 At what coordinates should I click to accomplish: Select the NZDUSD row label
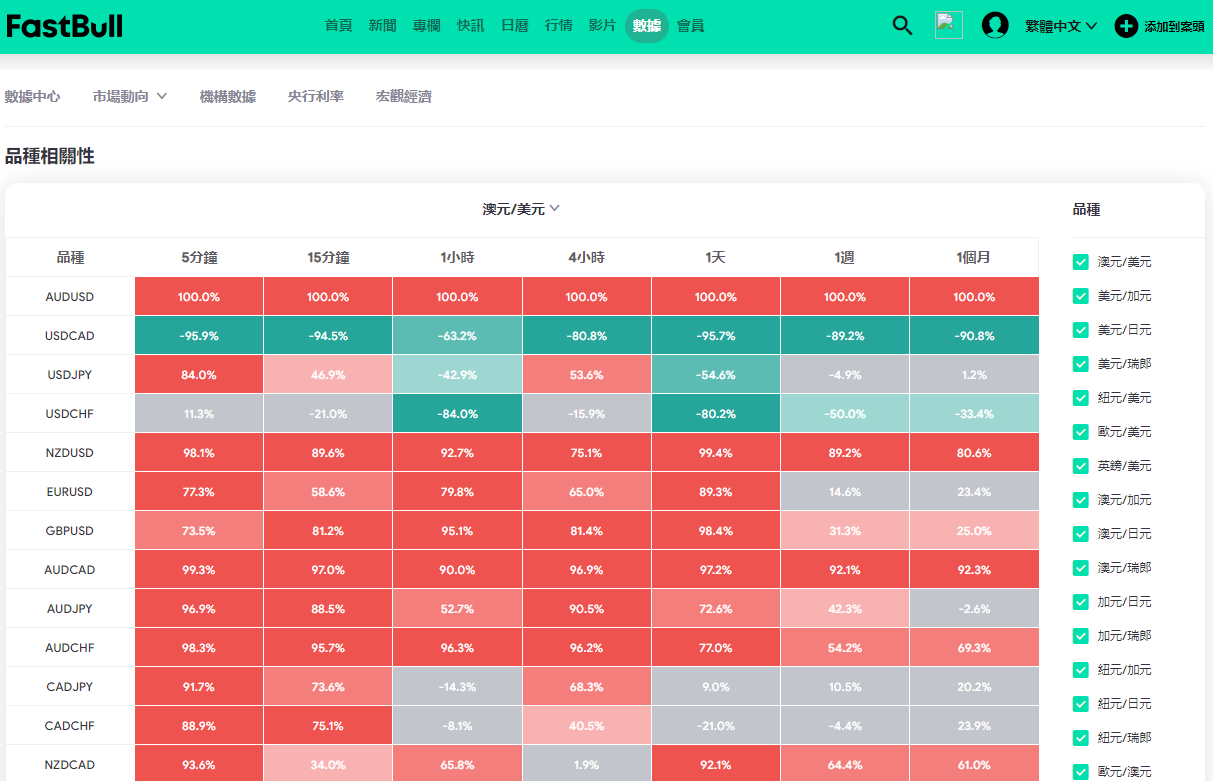tap(70, 453)
